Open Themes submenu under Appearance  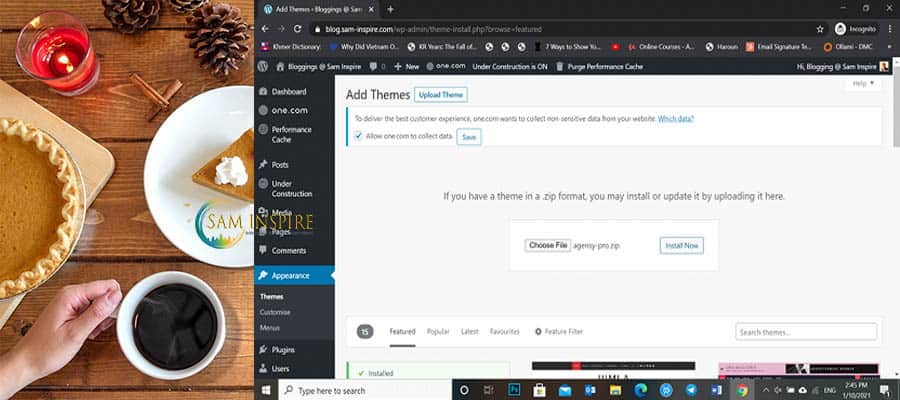pos(271,297)
